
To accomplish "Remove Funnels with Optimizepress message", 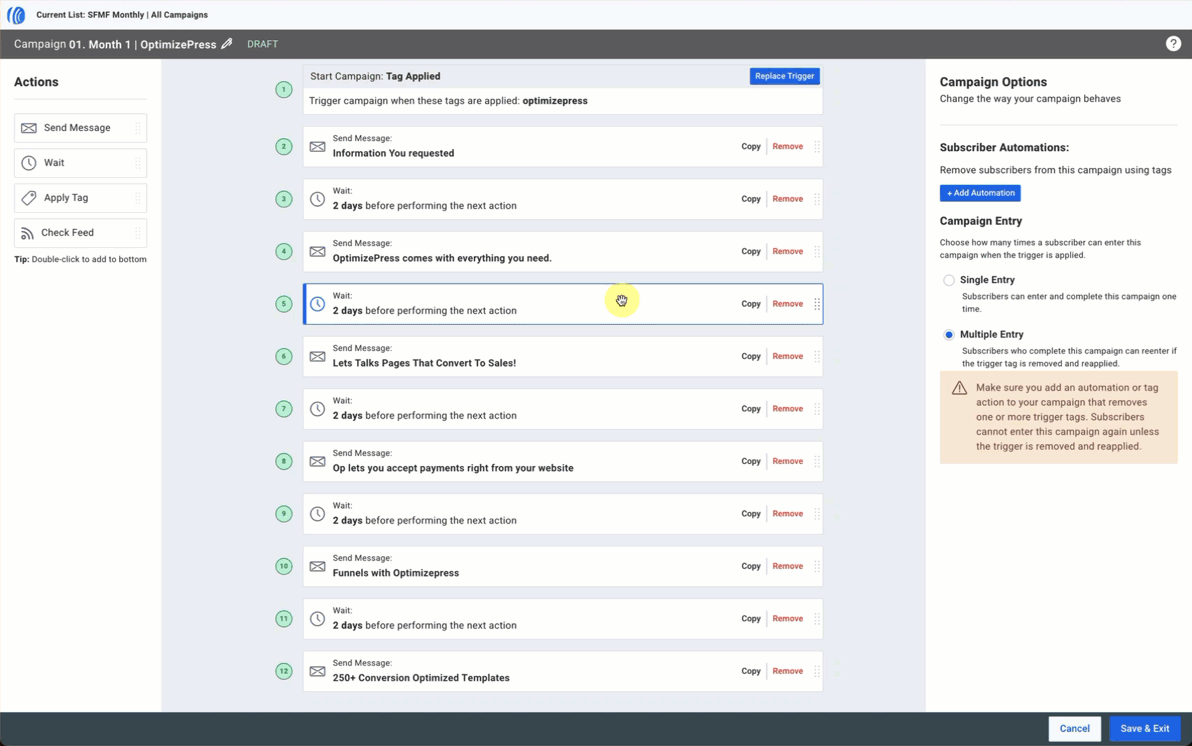I will pos(788,566).
